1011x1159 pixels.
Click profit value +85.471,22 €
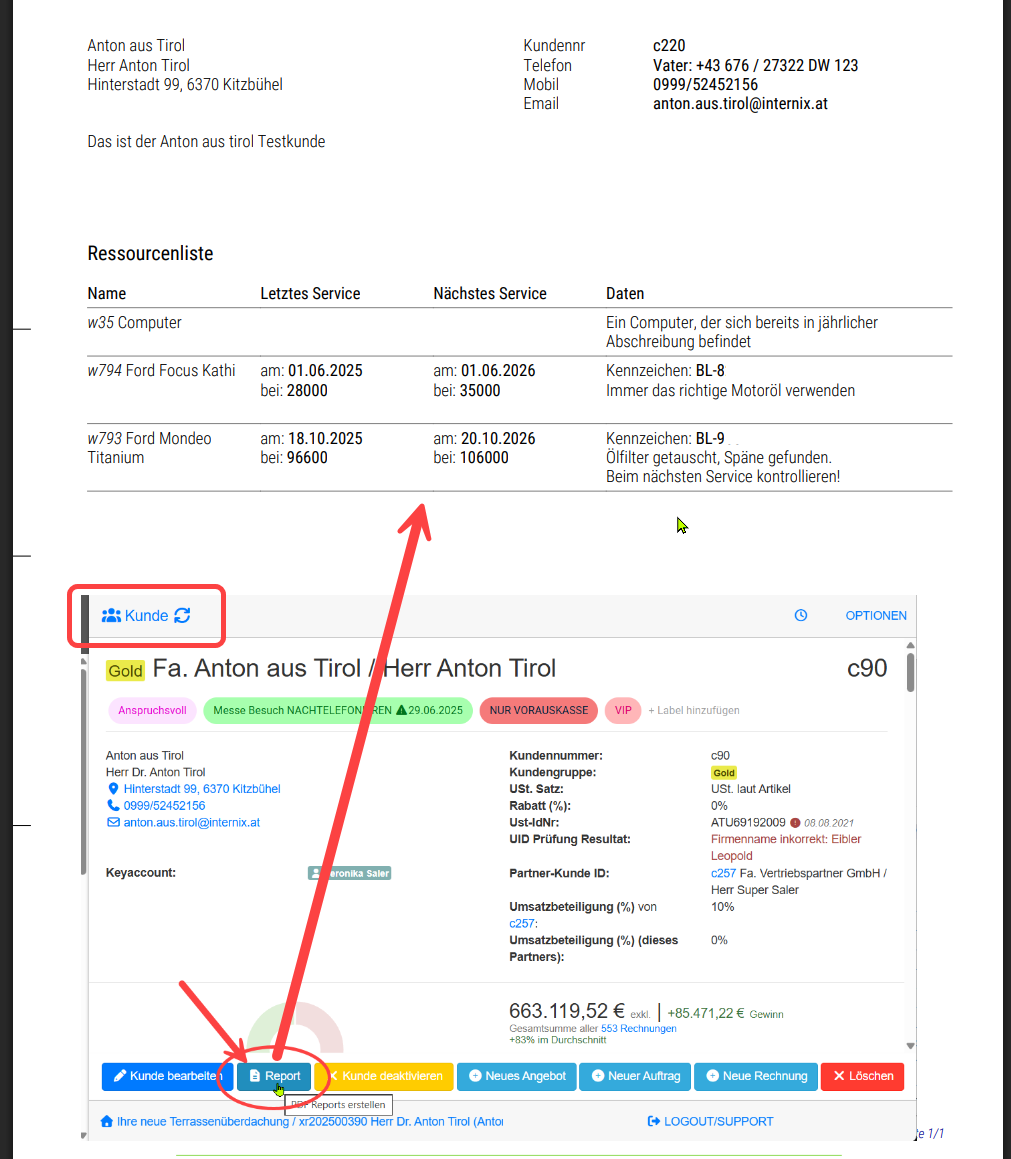[x=706, y=1013]
